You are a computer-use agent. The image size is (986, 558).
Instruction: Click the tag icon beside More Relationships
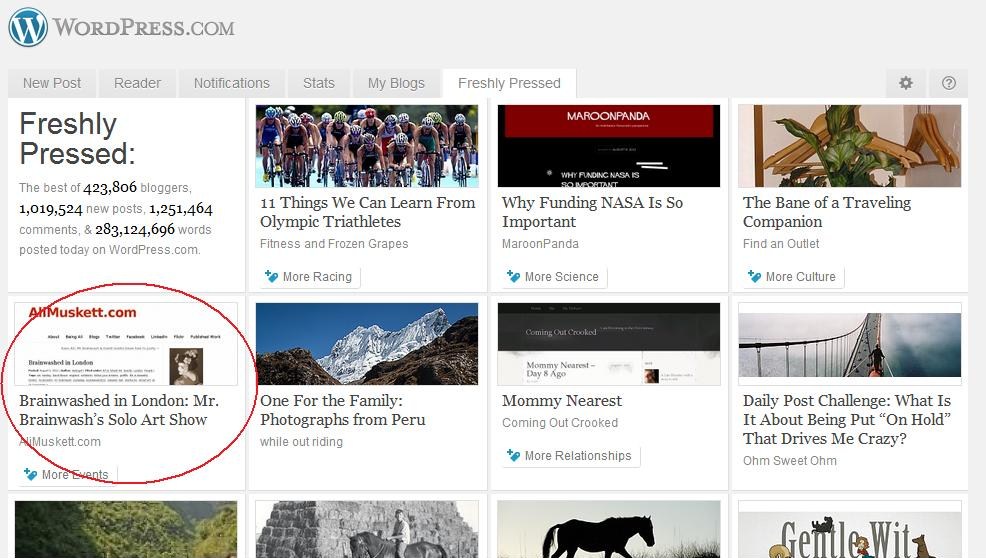(513, 456)
